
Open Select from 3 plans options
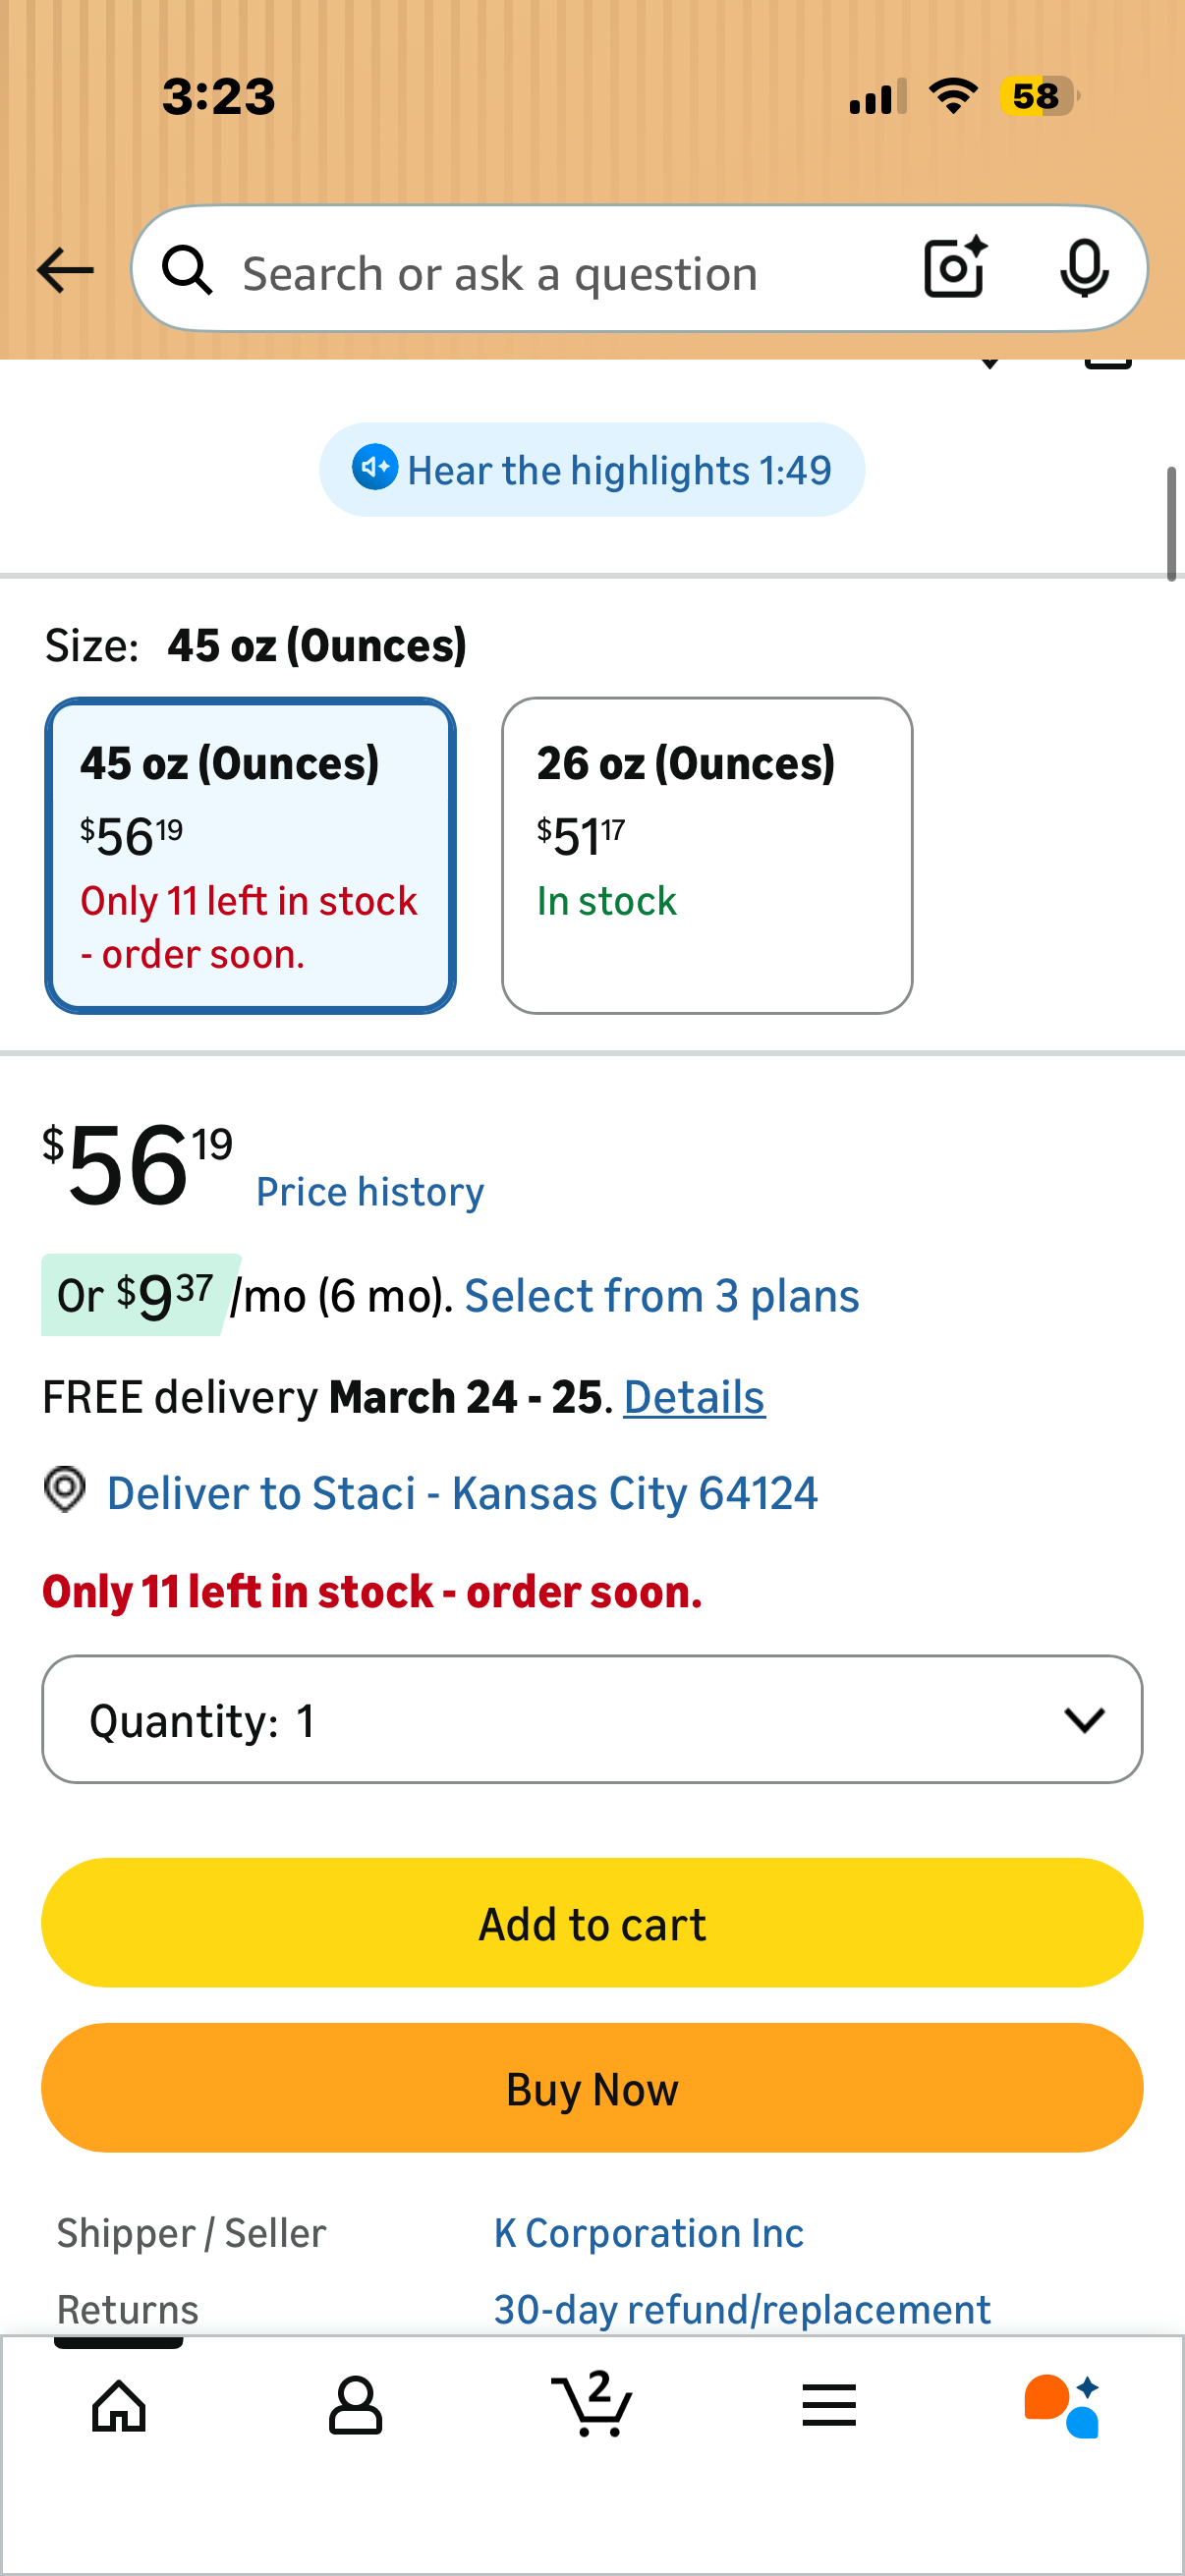[x=661, y=1296]
